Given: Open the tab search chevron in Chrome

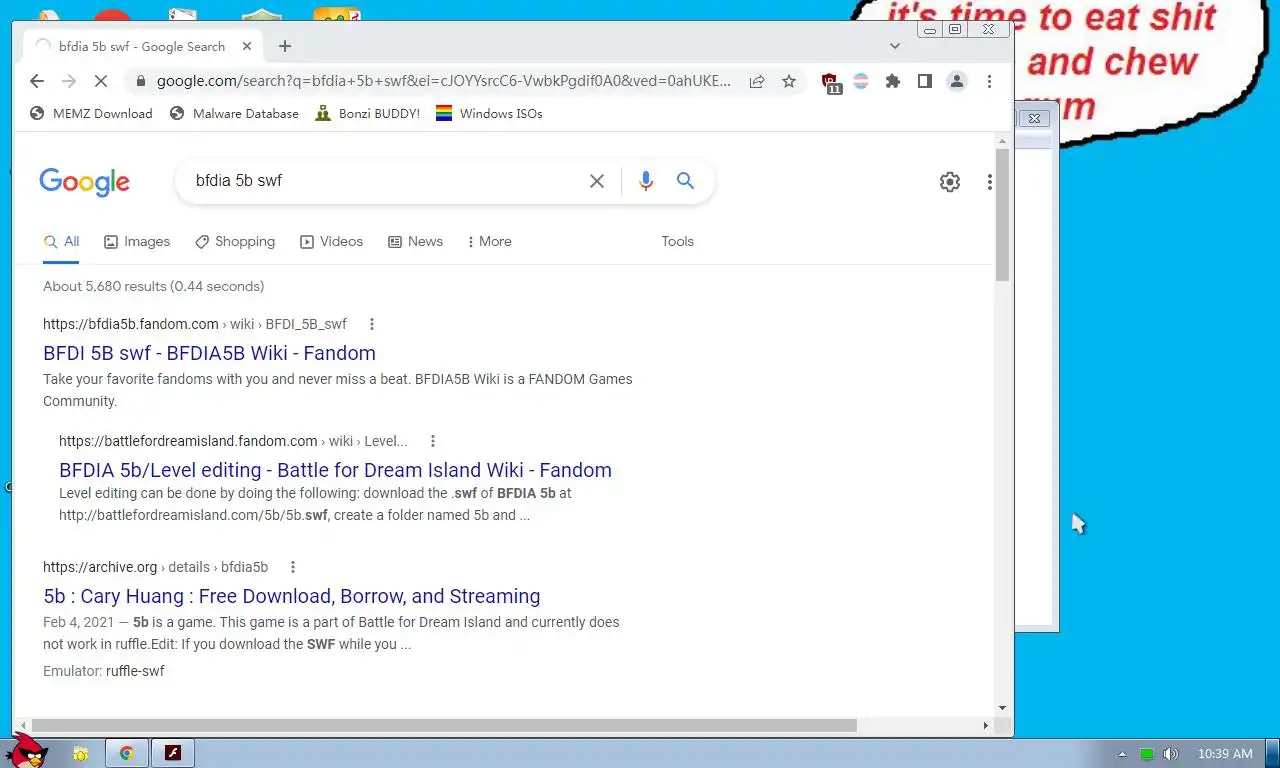Looking at the screenshot, I should (x=895, y=46).
